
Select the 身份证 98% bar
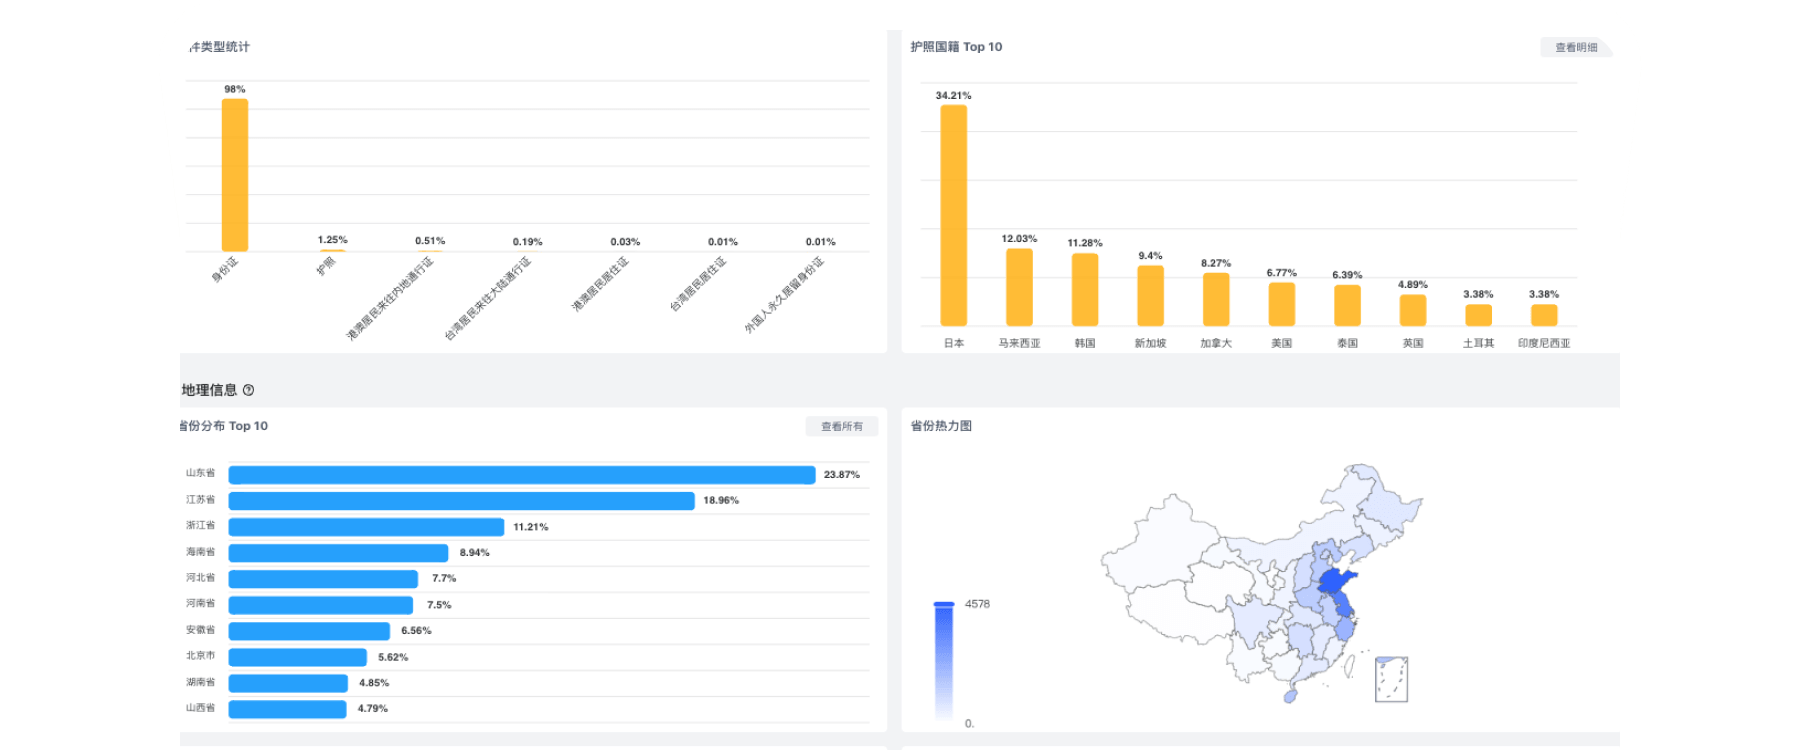click(x=235, y=175)
